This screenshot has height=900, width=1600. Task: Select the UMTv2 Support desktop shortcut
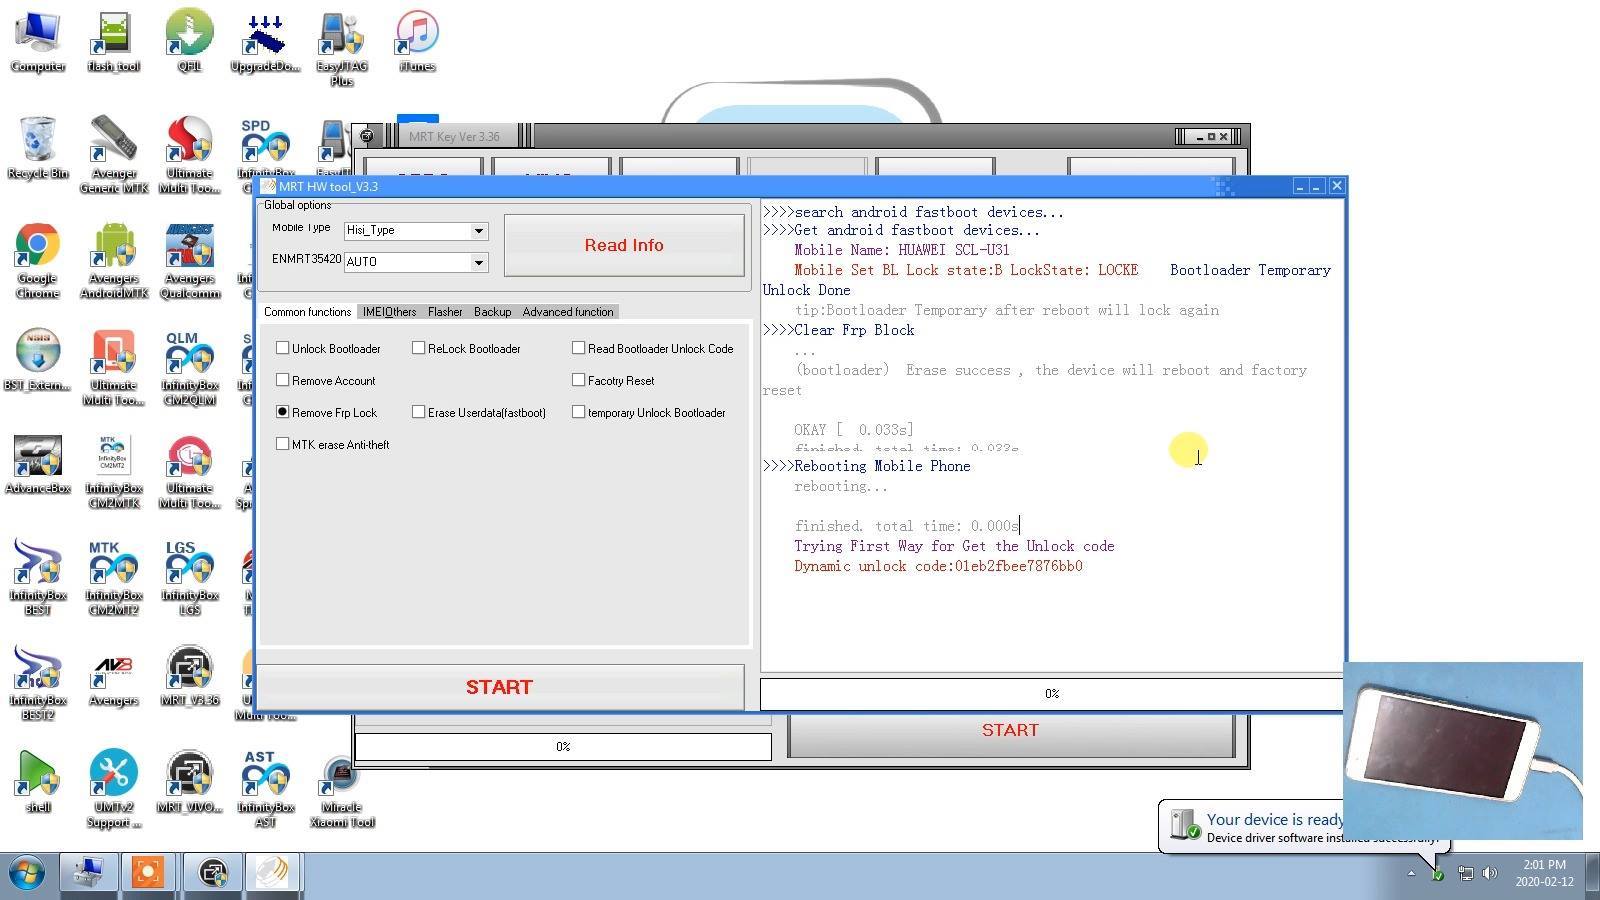point(113,789)
